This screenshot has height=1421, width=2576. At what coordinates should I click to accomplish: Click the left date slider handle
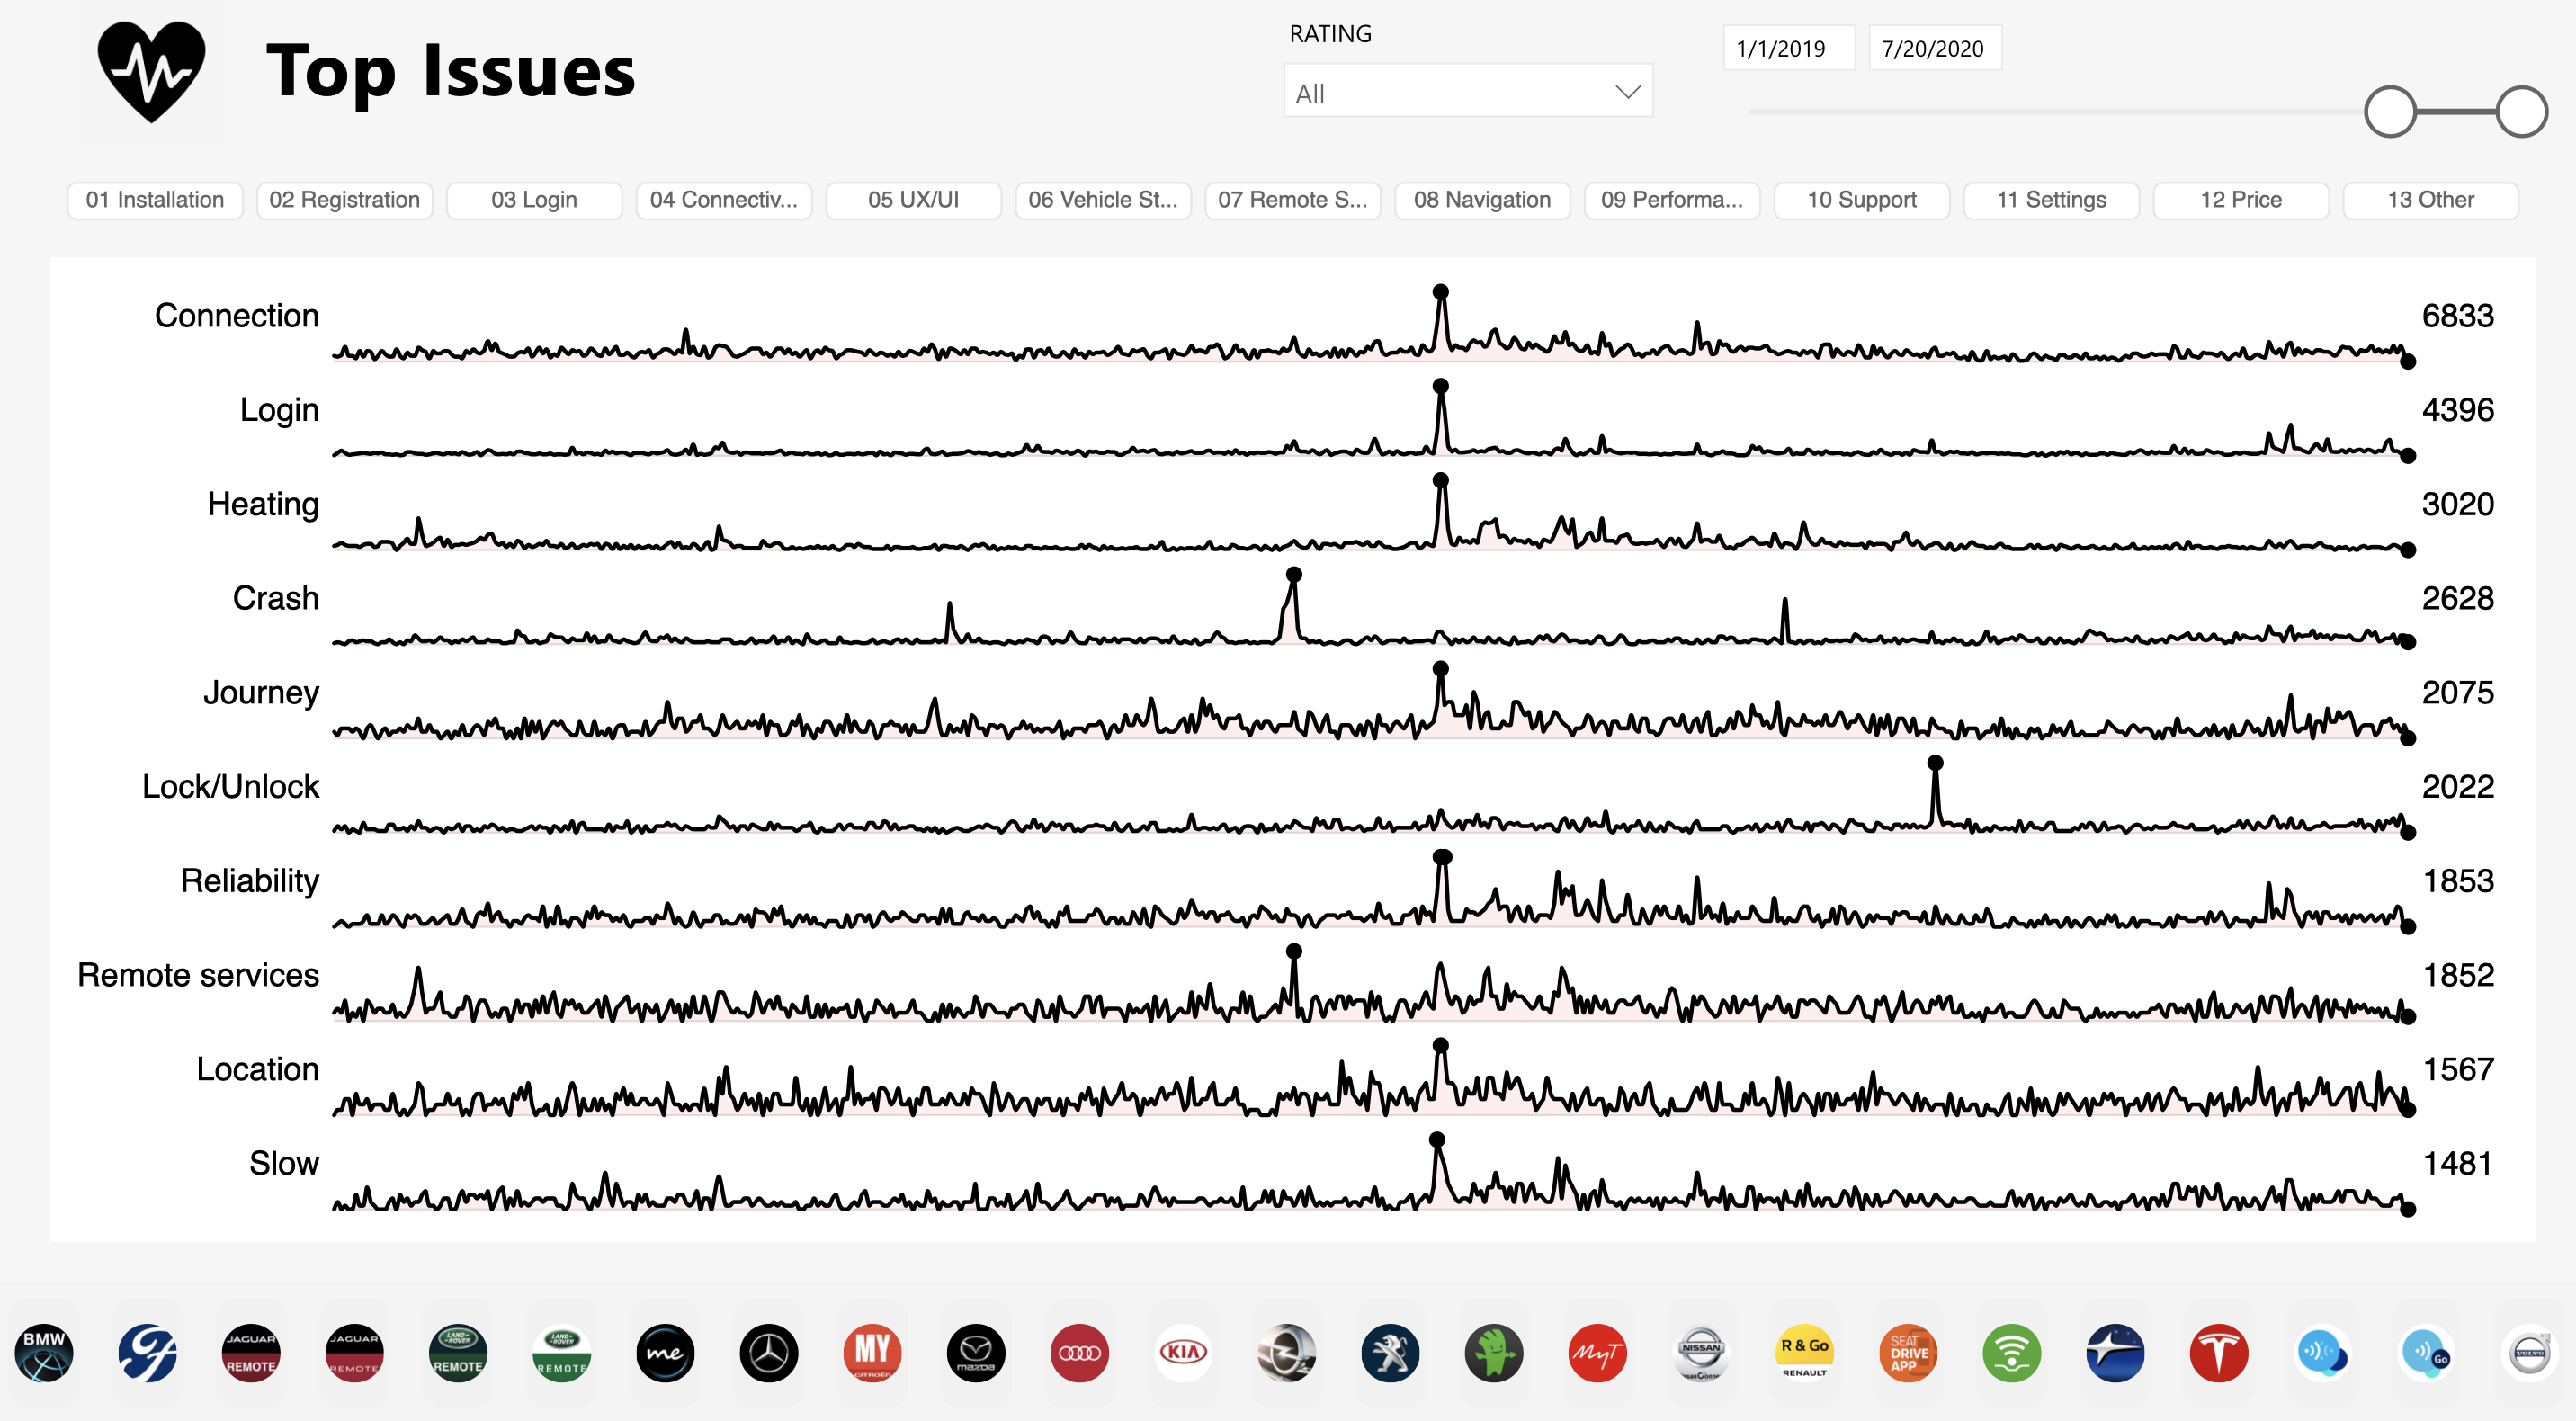[x=2390, y=111]
